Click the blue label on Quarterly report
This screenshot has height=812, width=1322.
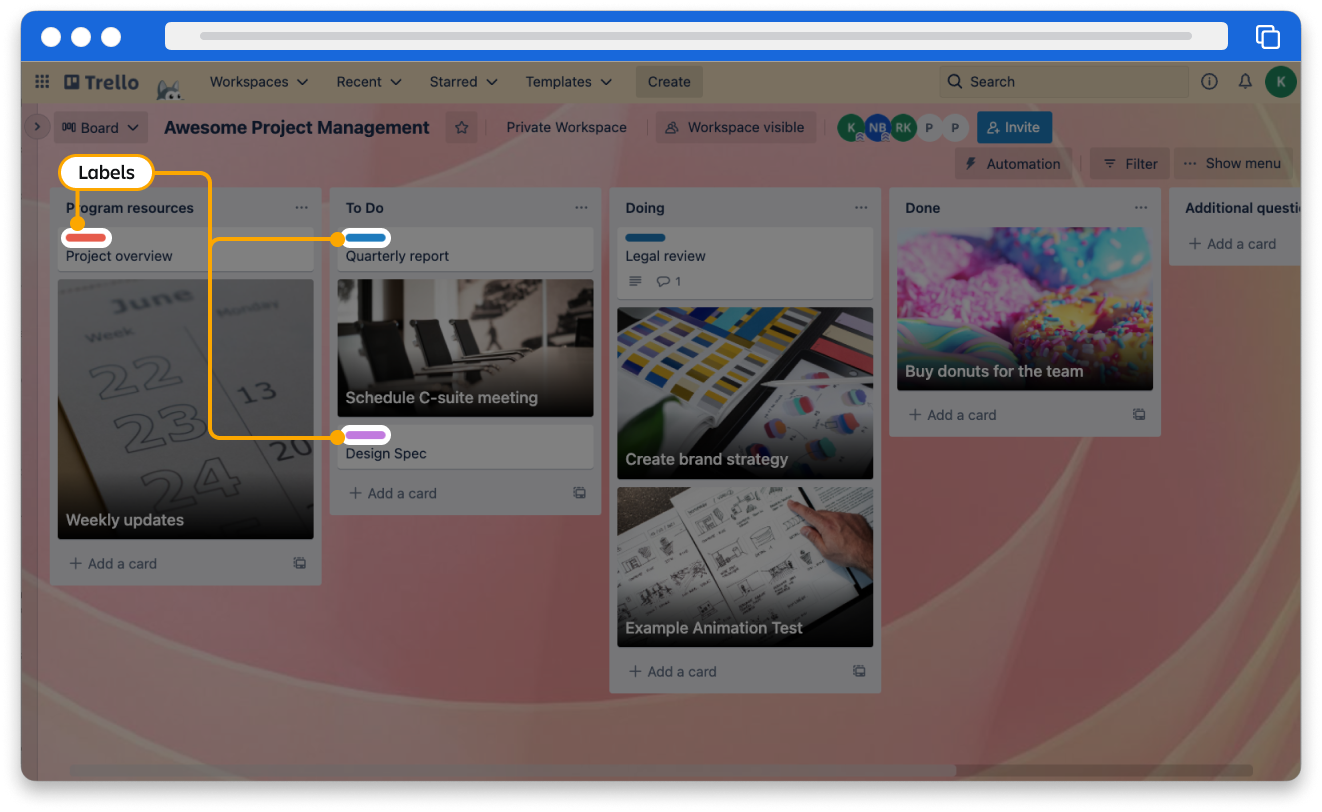(366, 238)
